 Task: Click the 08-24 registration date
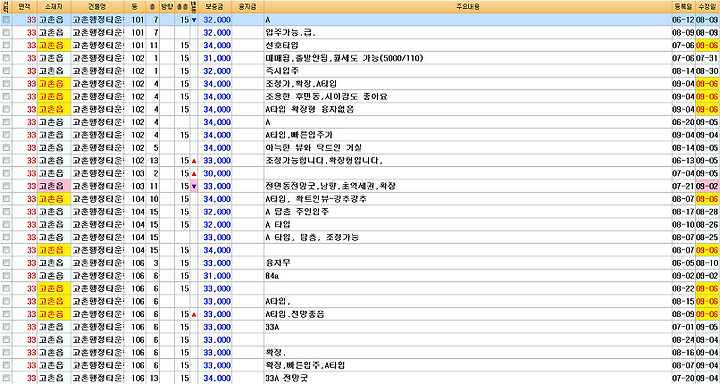coord(683,340)
